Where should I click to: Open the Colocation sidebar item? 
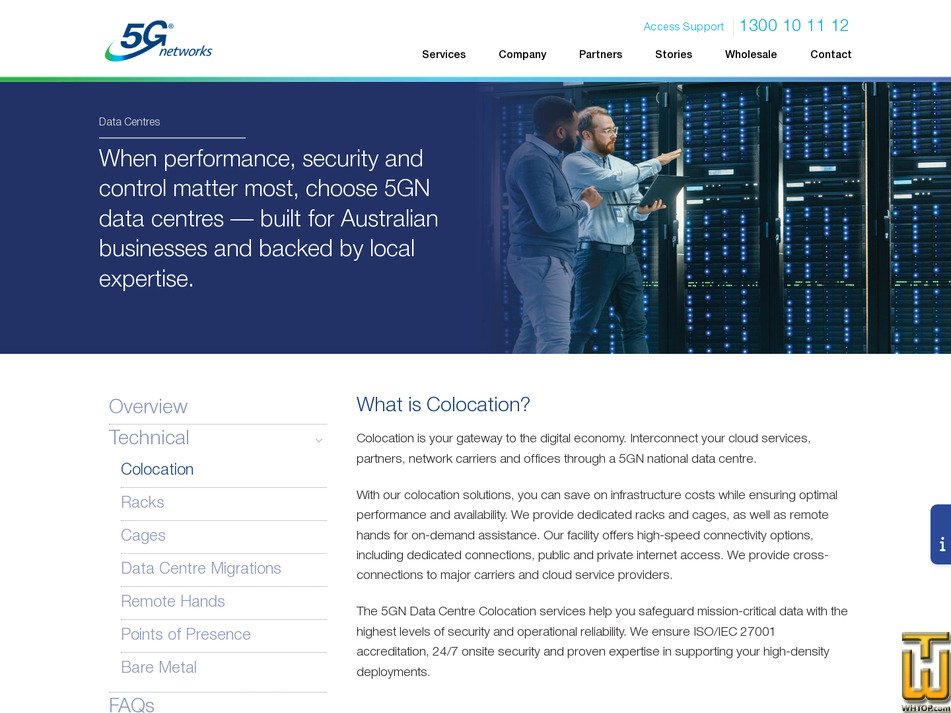pyautogui.click(x=157, y=469)
